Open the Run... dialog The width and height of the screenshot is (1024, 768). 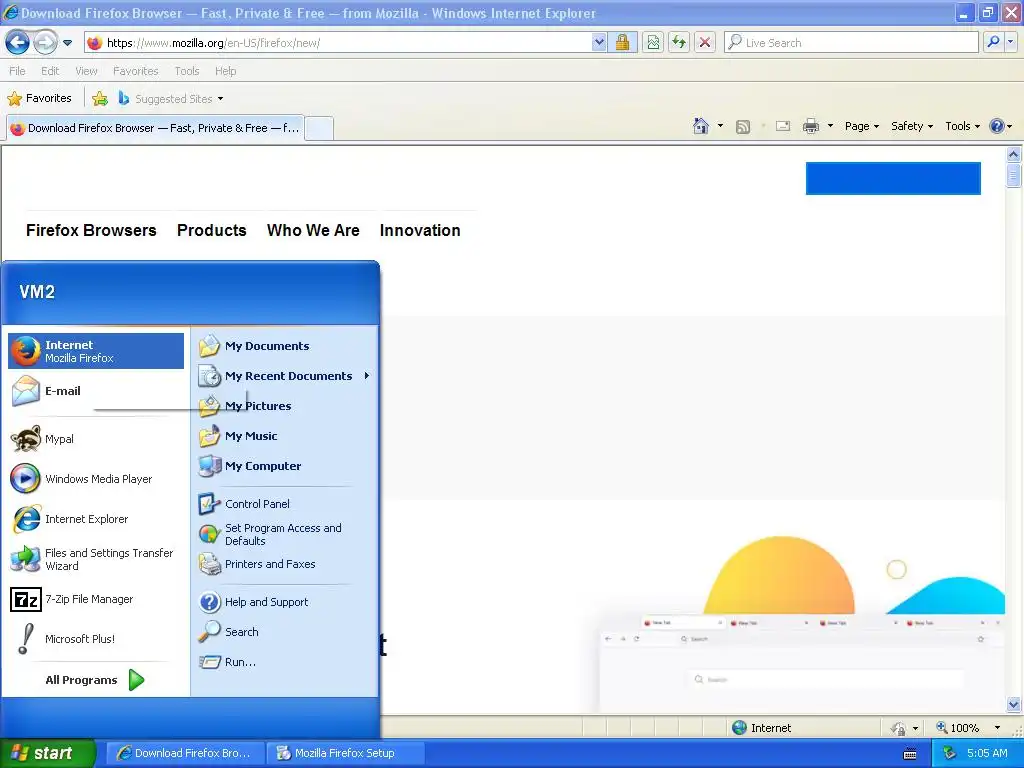click(285, 662)
